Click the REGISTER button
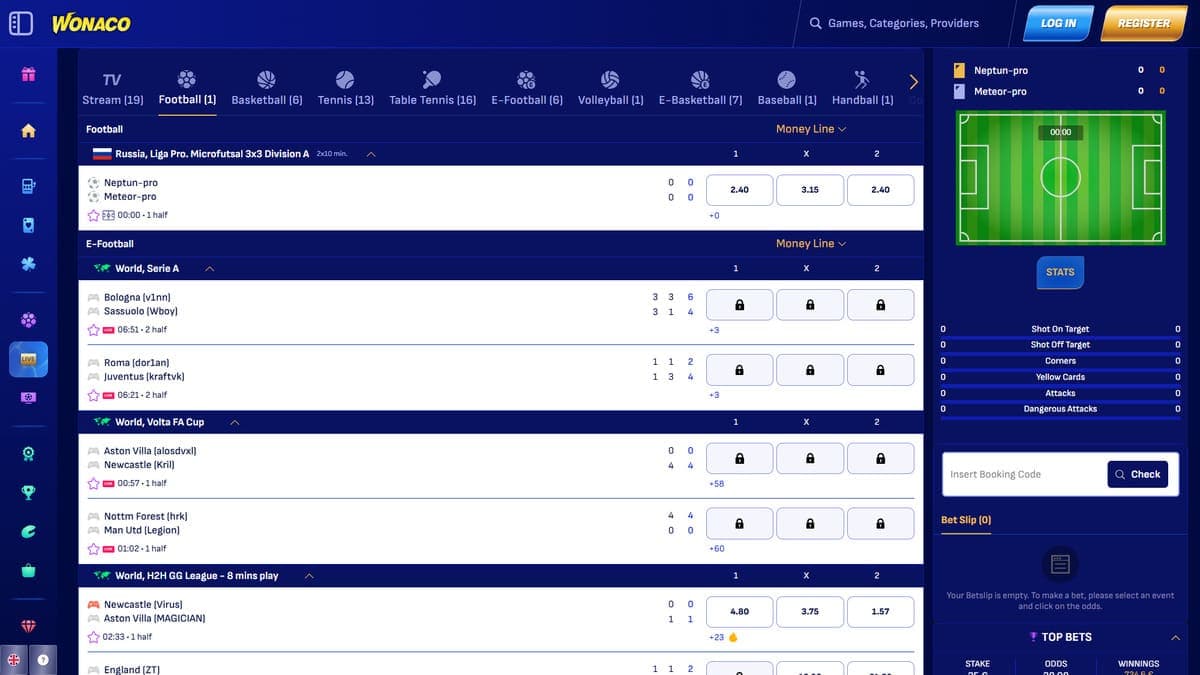 tap(1143, 23)
